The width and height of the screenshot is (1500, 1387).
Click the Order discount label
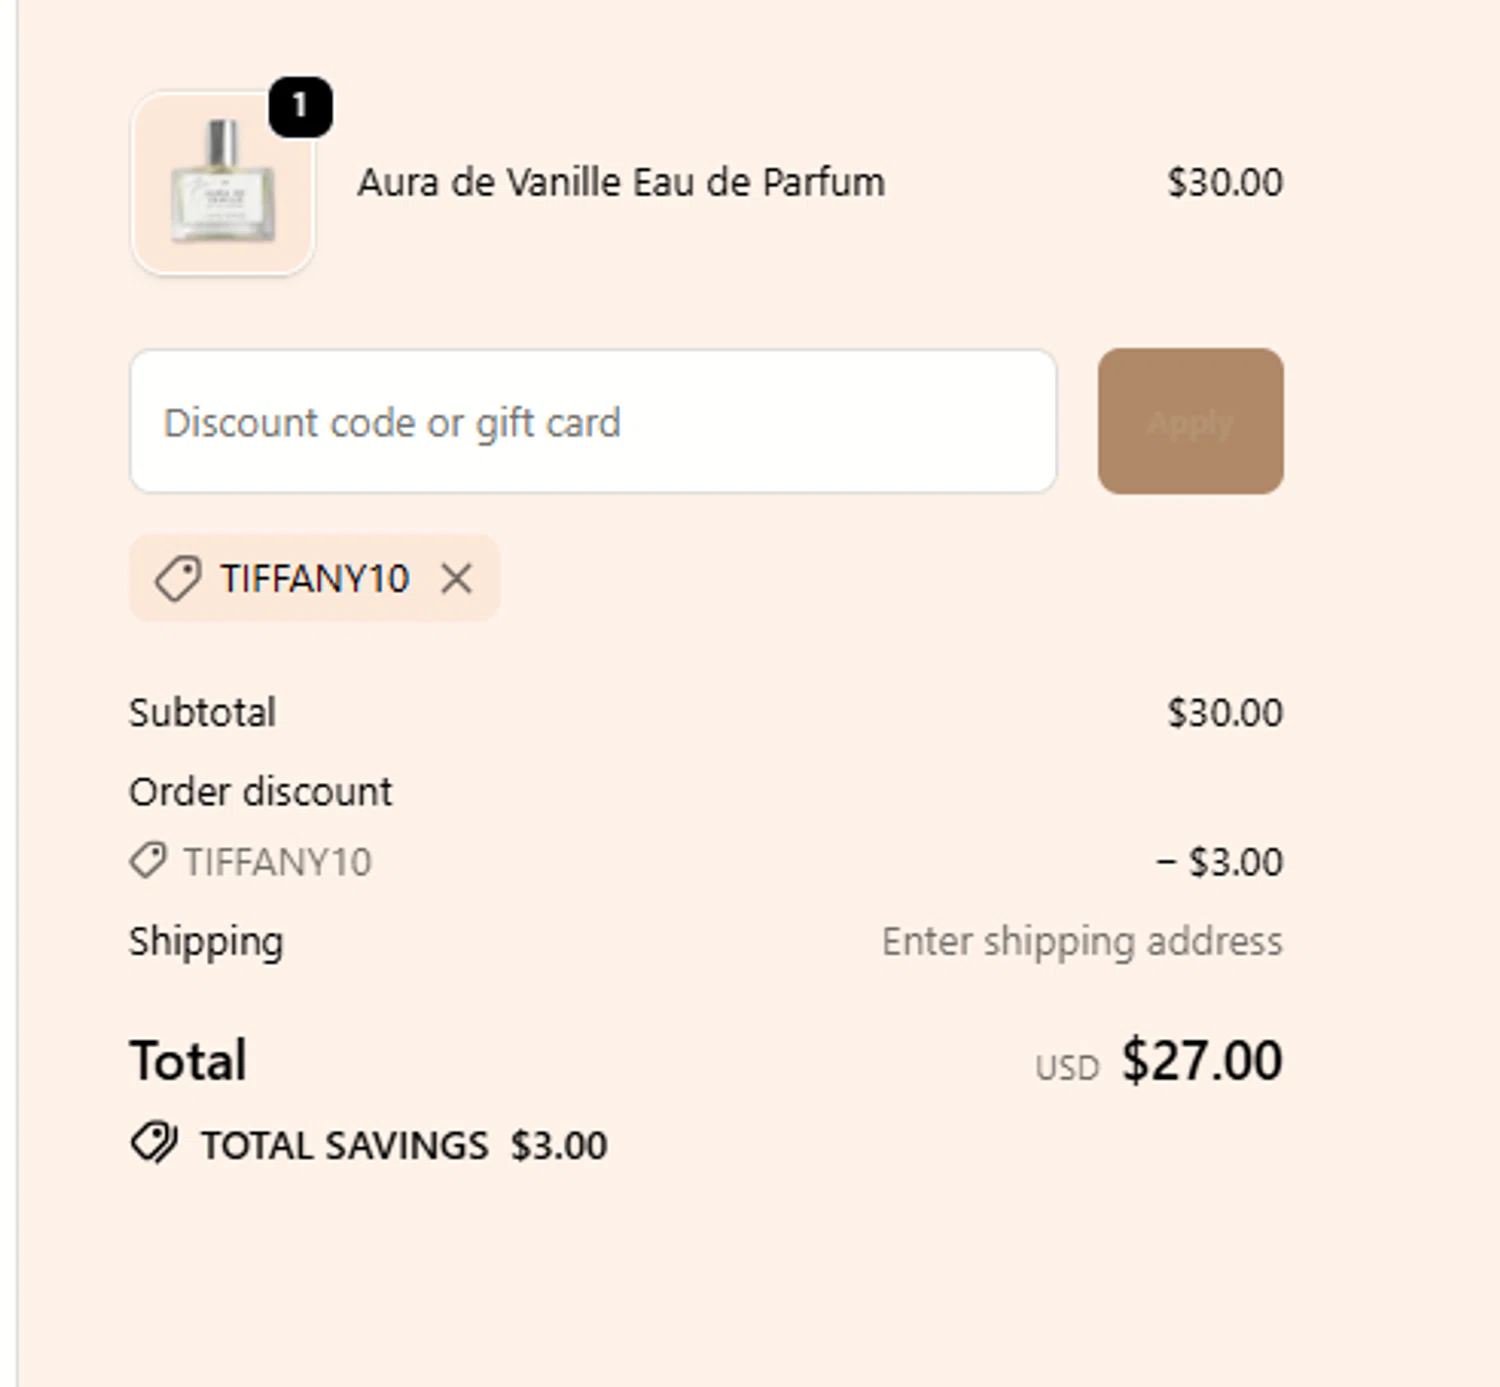click(260, 792)
